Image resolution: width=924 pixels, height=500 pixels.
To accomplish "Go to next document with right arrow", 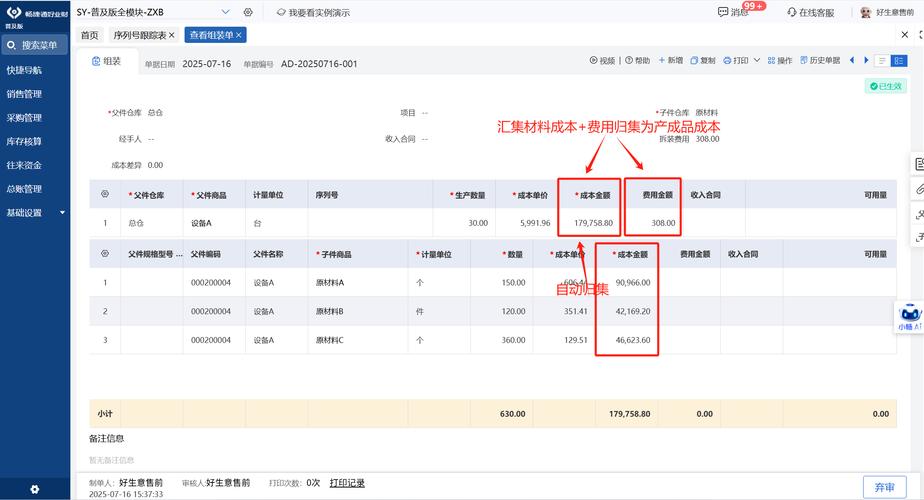I will point(866,60).
